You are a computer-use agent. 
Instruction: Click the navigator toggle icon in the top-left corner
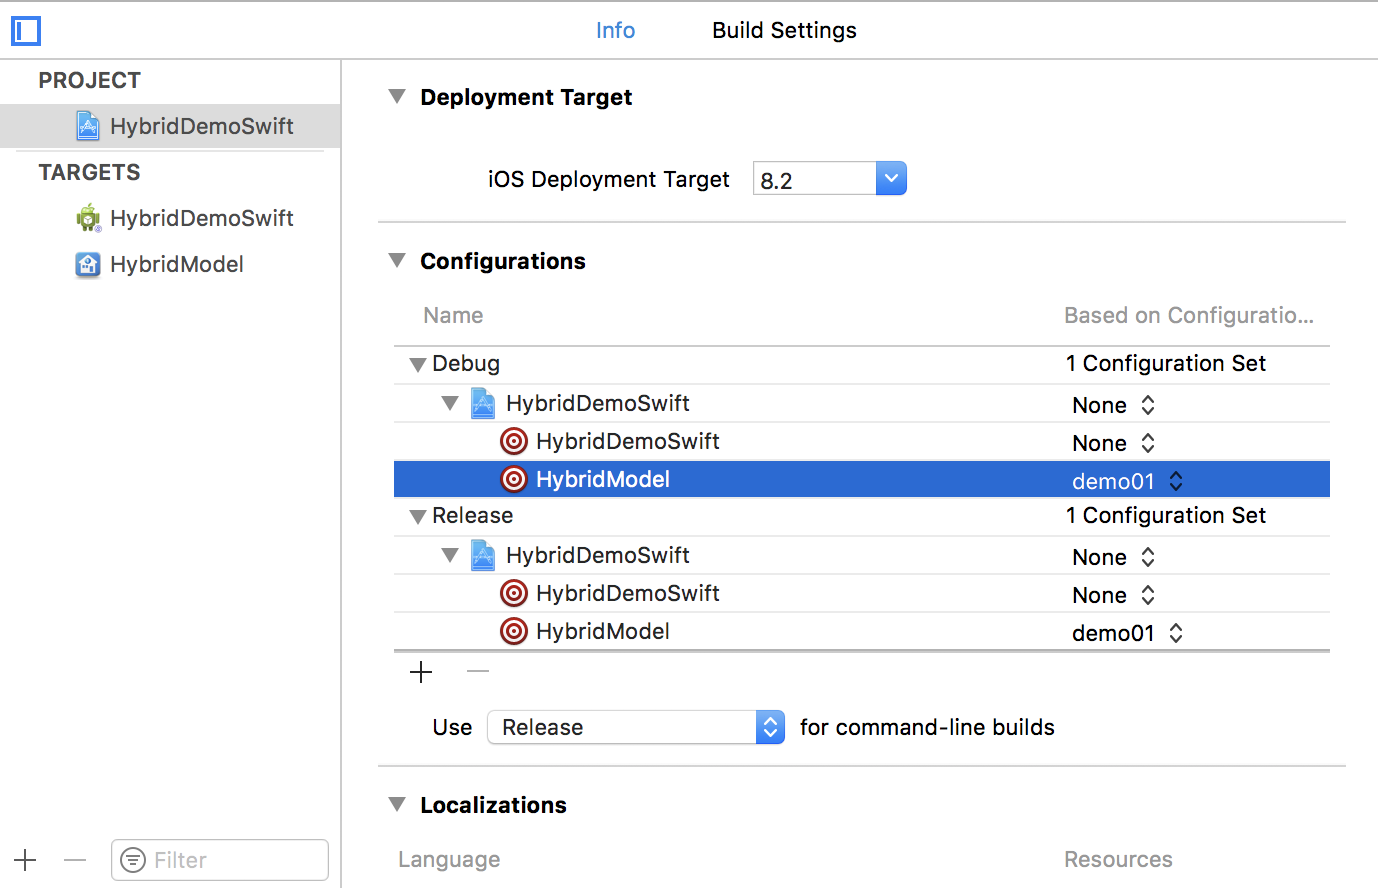point(25,31)
